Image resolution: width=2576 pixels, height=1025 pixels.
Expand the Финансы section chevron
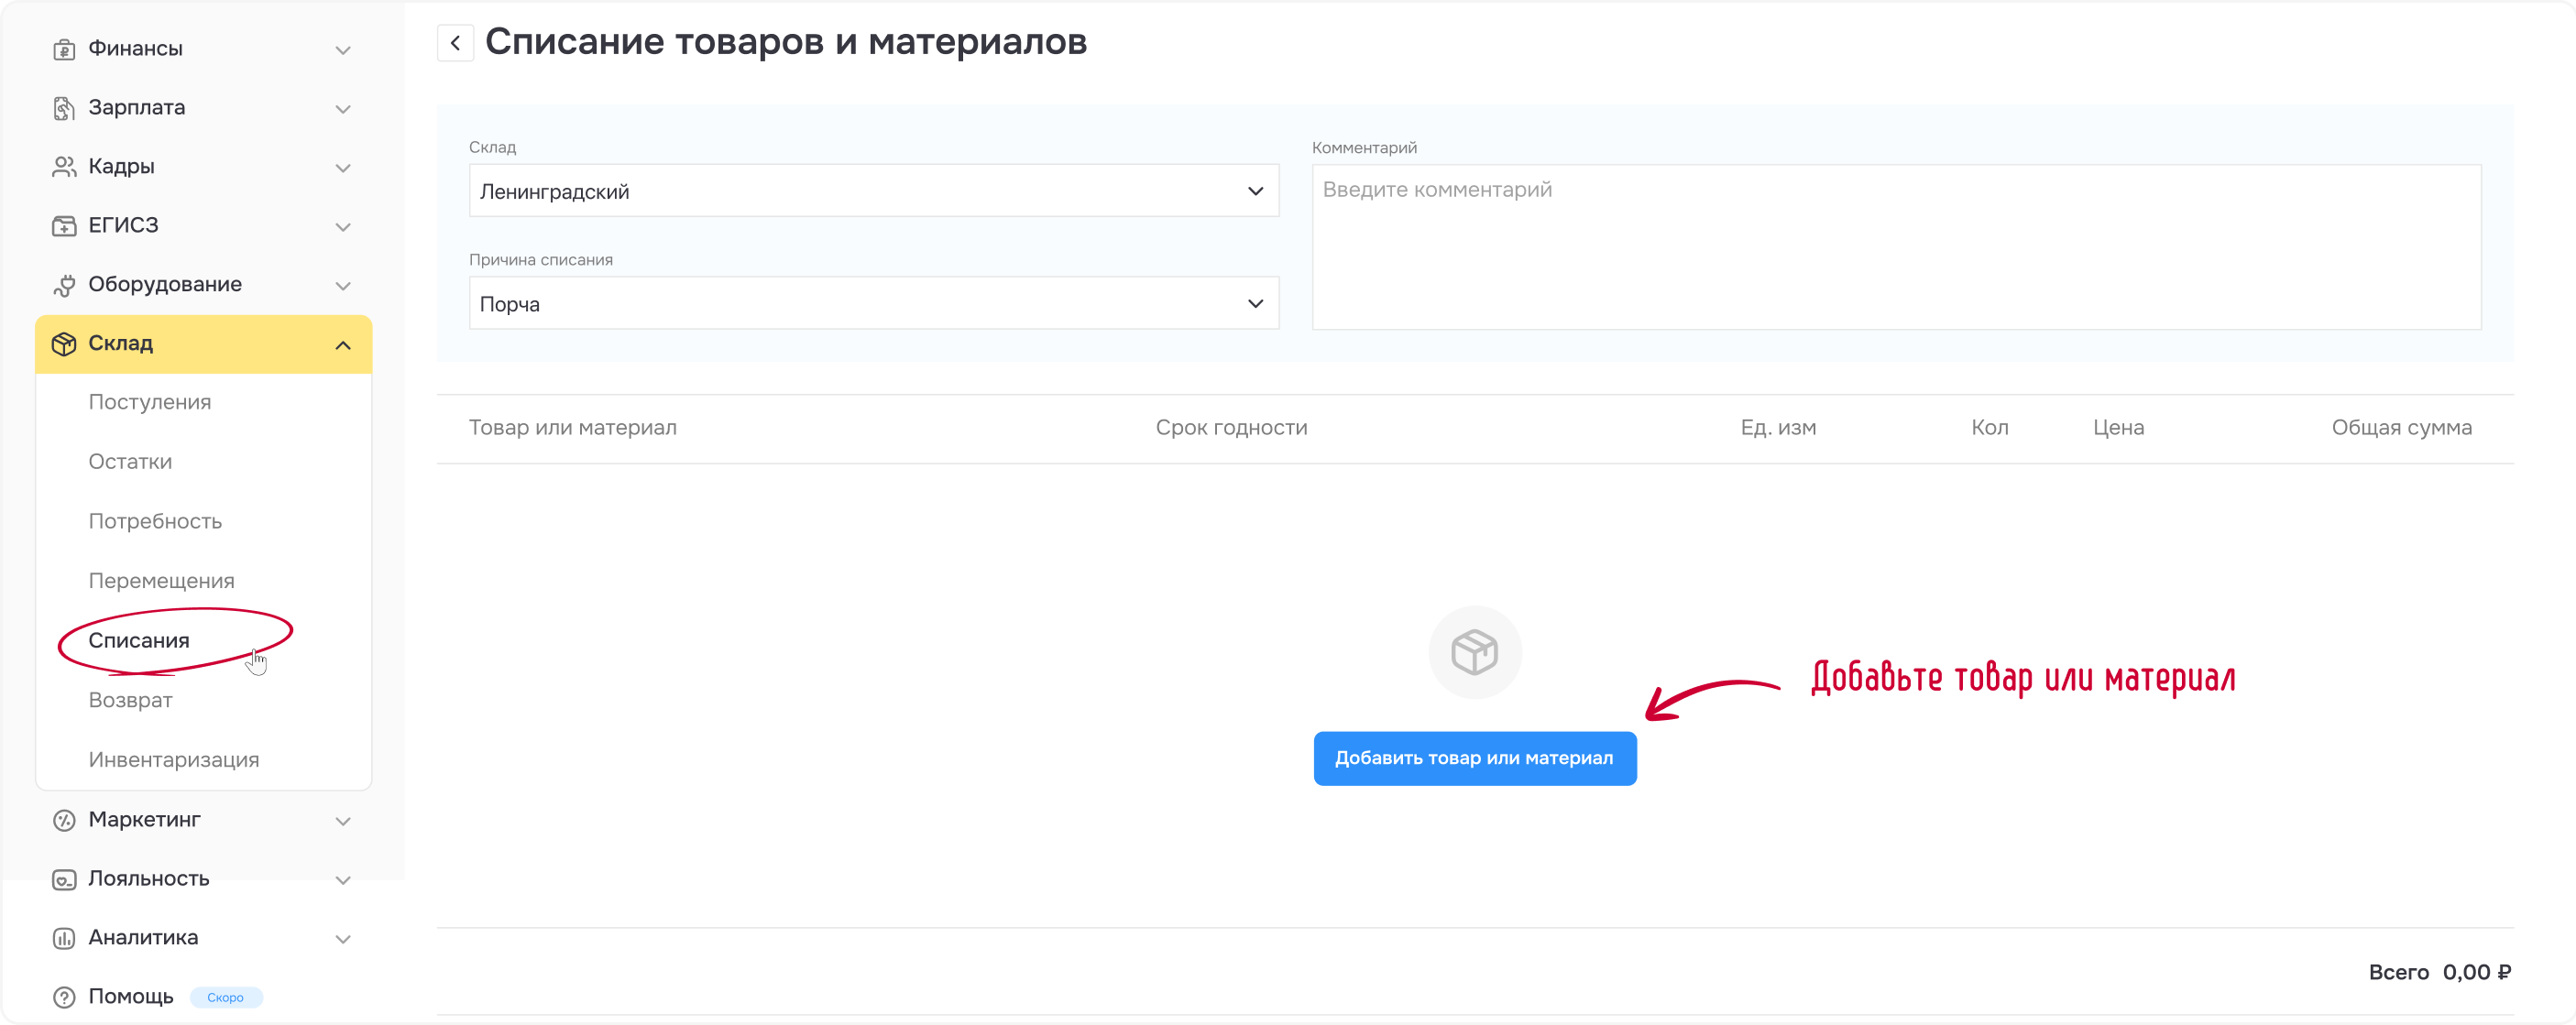tap(343, 50)
